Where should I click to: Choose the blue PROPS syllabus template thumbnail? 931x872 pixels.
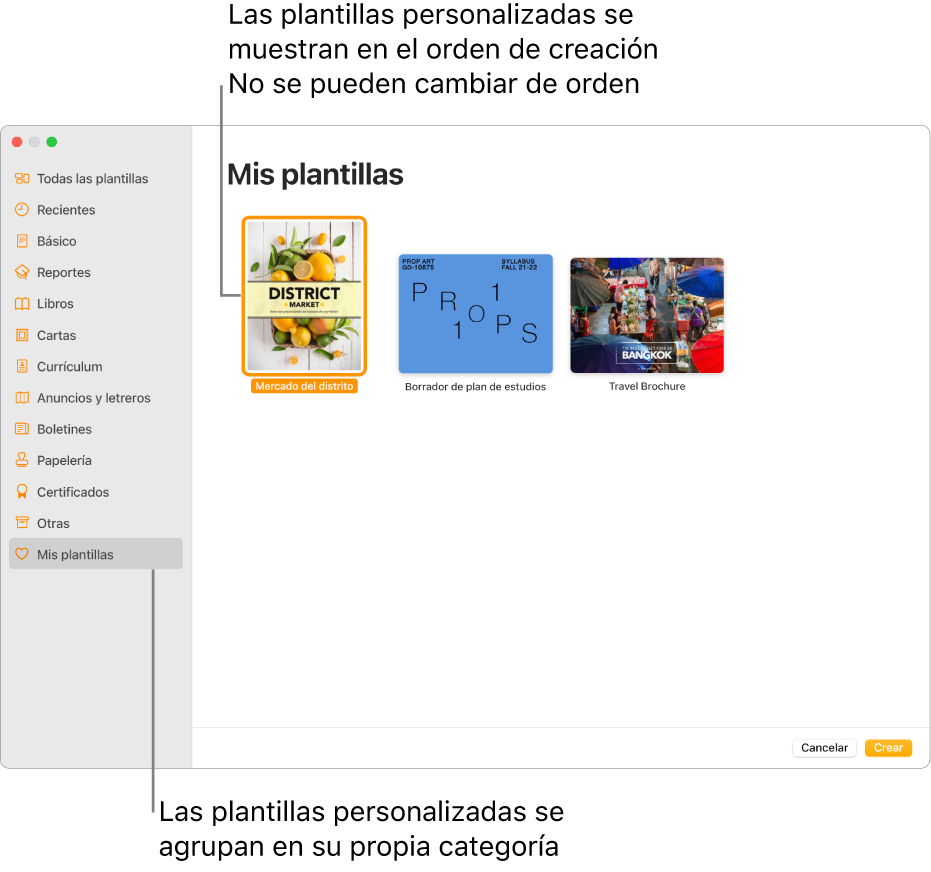(476, 314)
